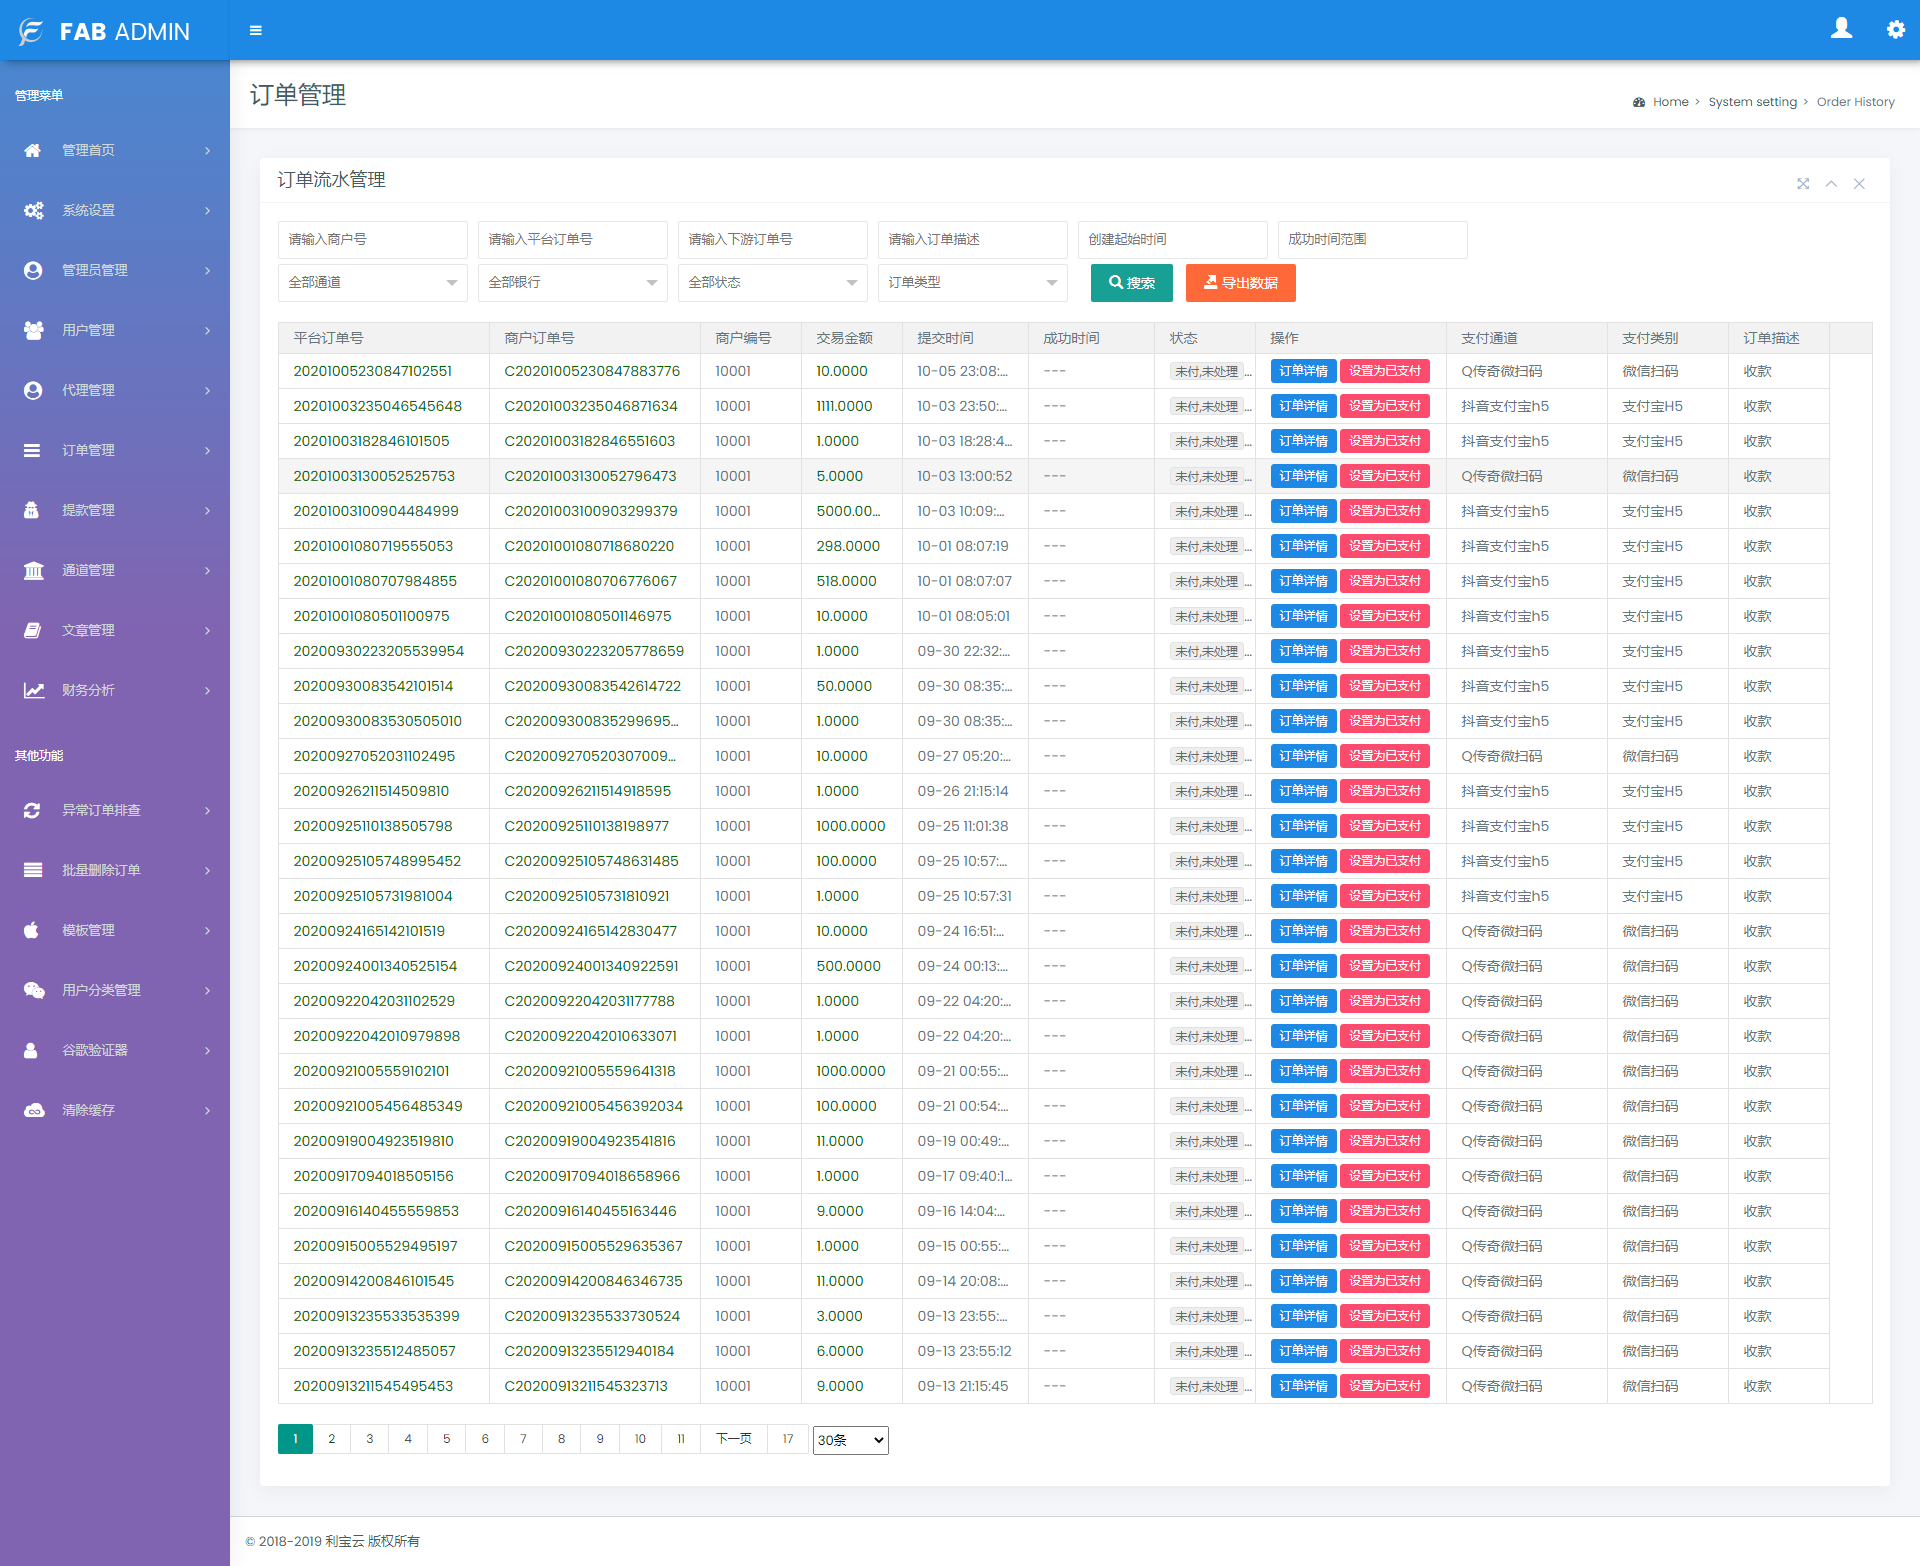Click 订单详情 for order 20200913211545495453

[x=1303, y=1386]
